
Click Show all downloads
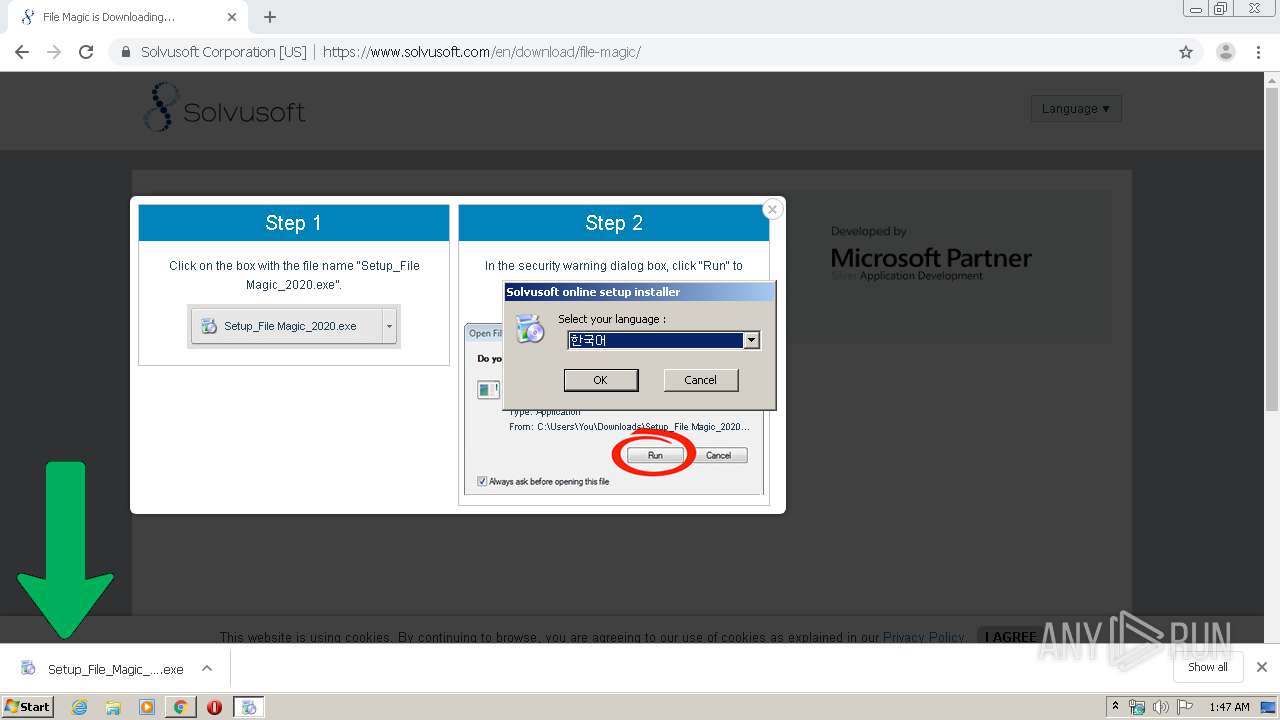point(1207,667)
